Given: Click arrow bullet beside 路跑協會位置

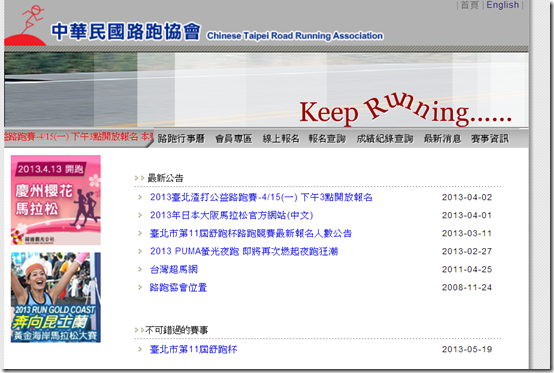Looking at the screenshot, I should (140, 288).
